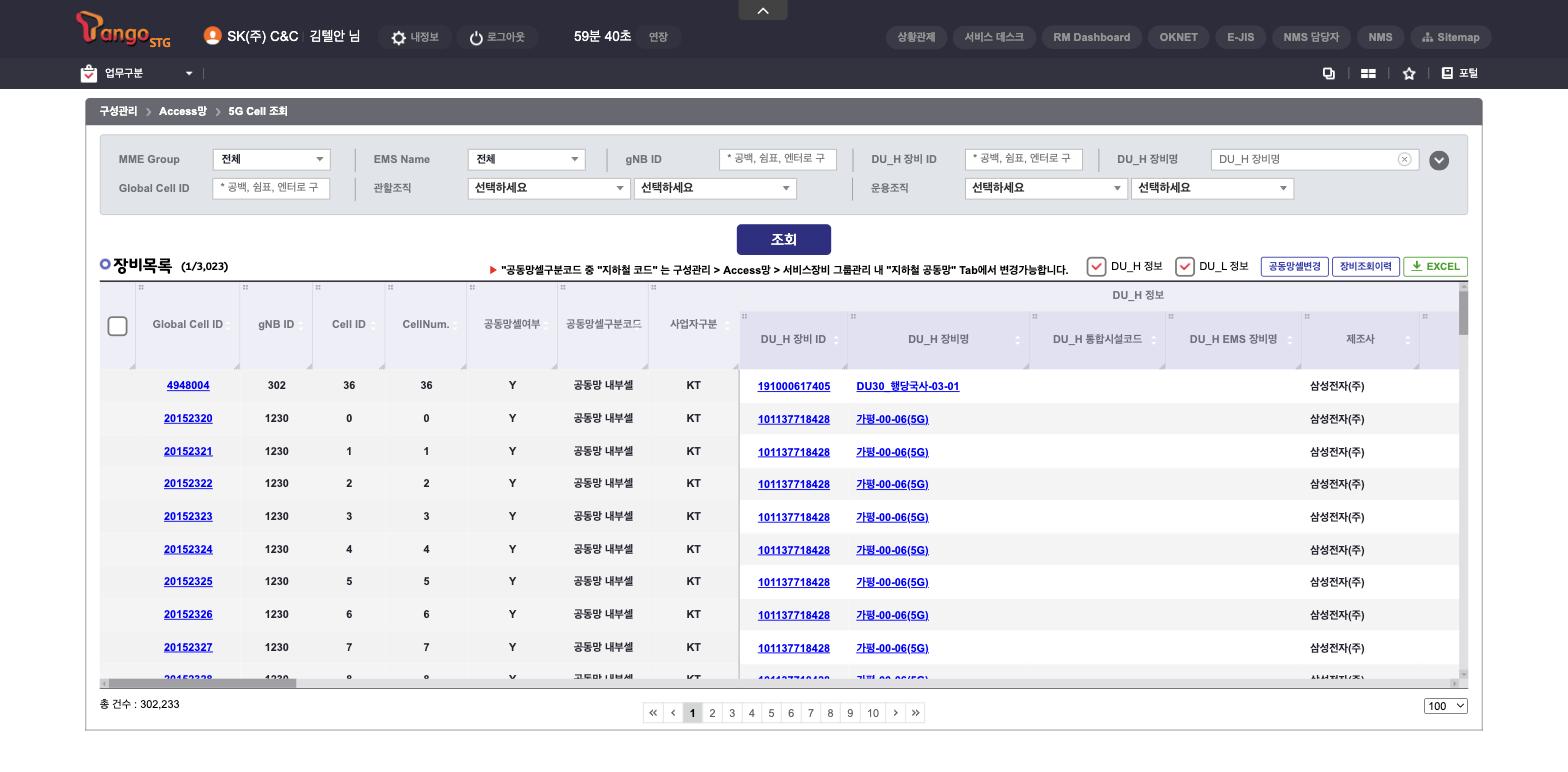
Task: Click the gNB ID input field
Action: (778, 159)
